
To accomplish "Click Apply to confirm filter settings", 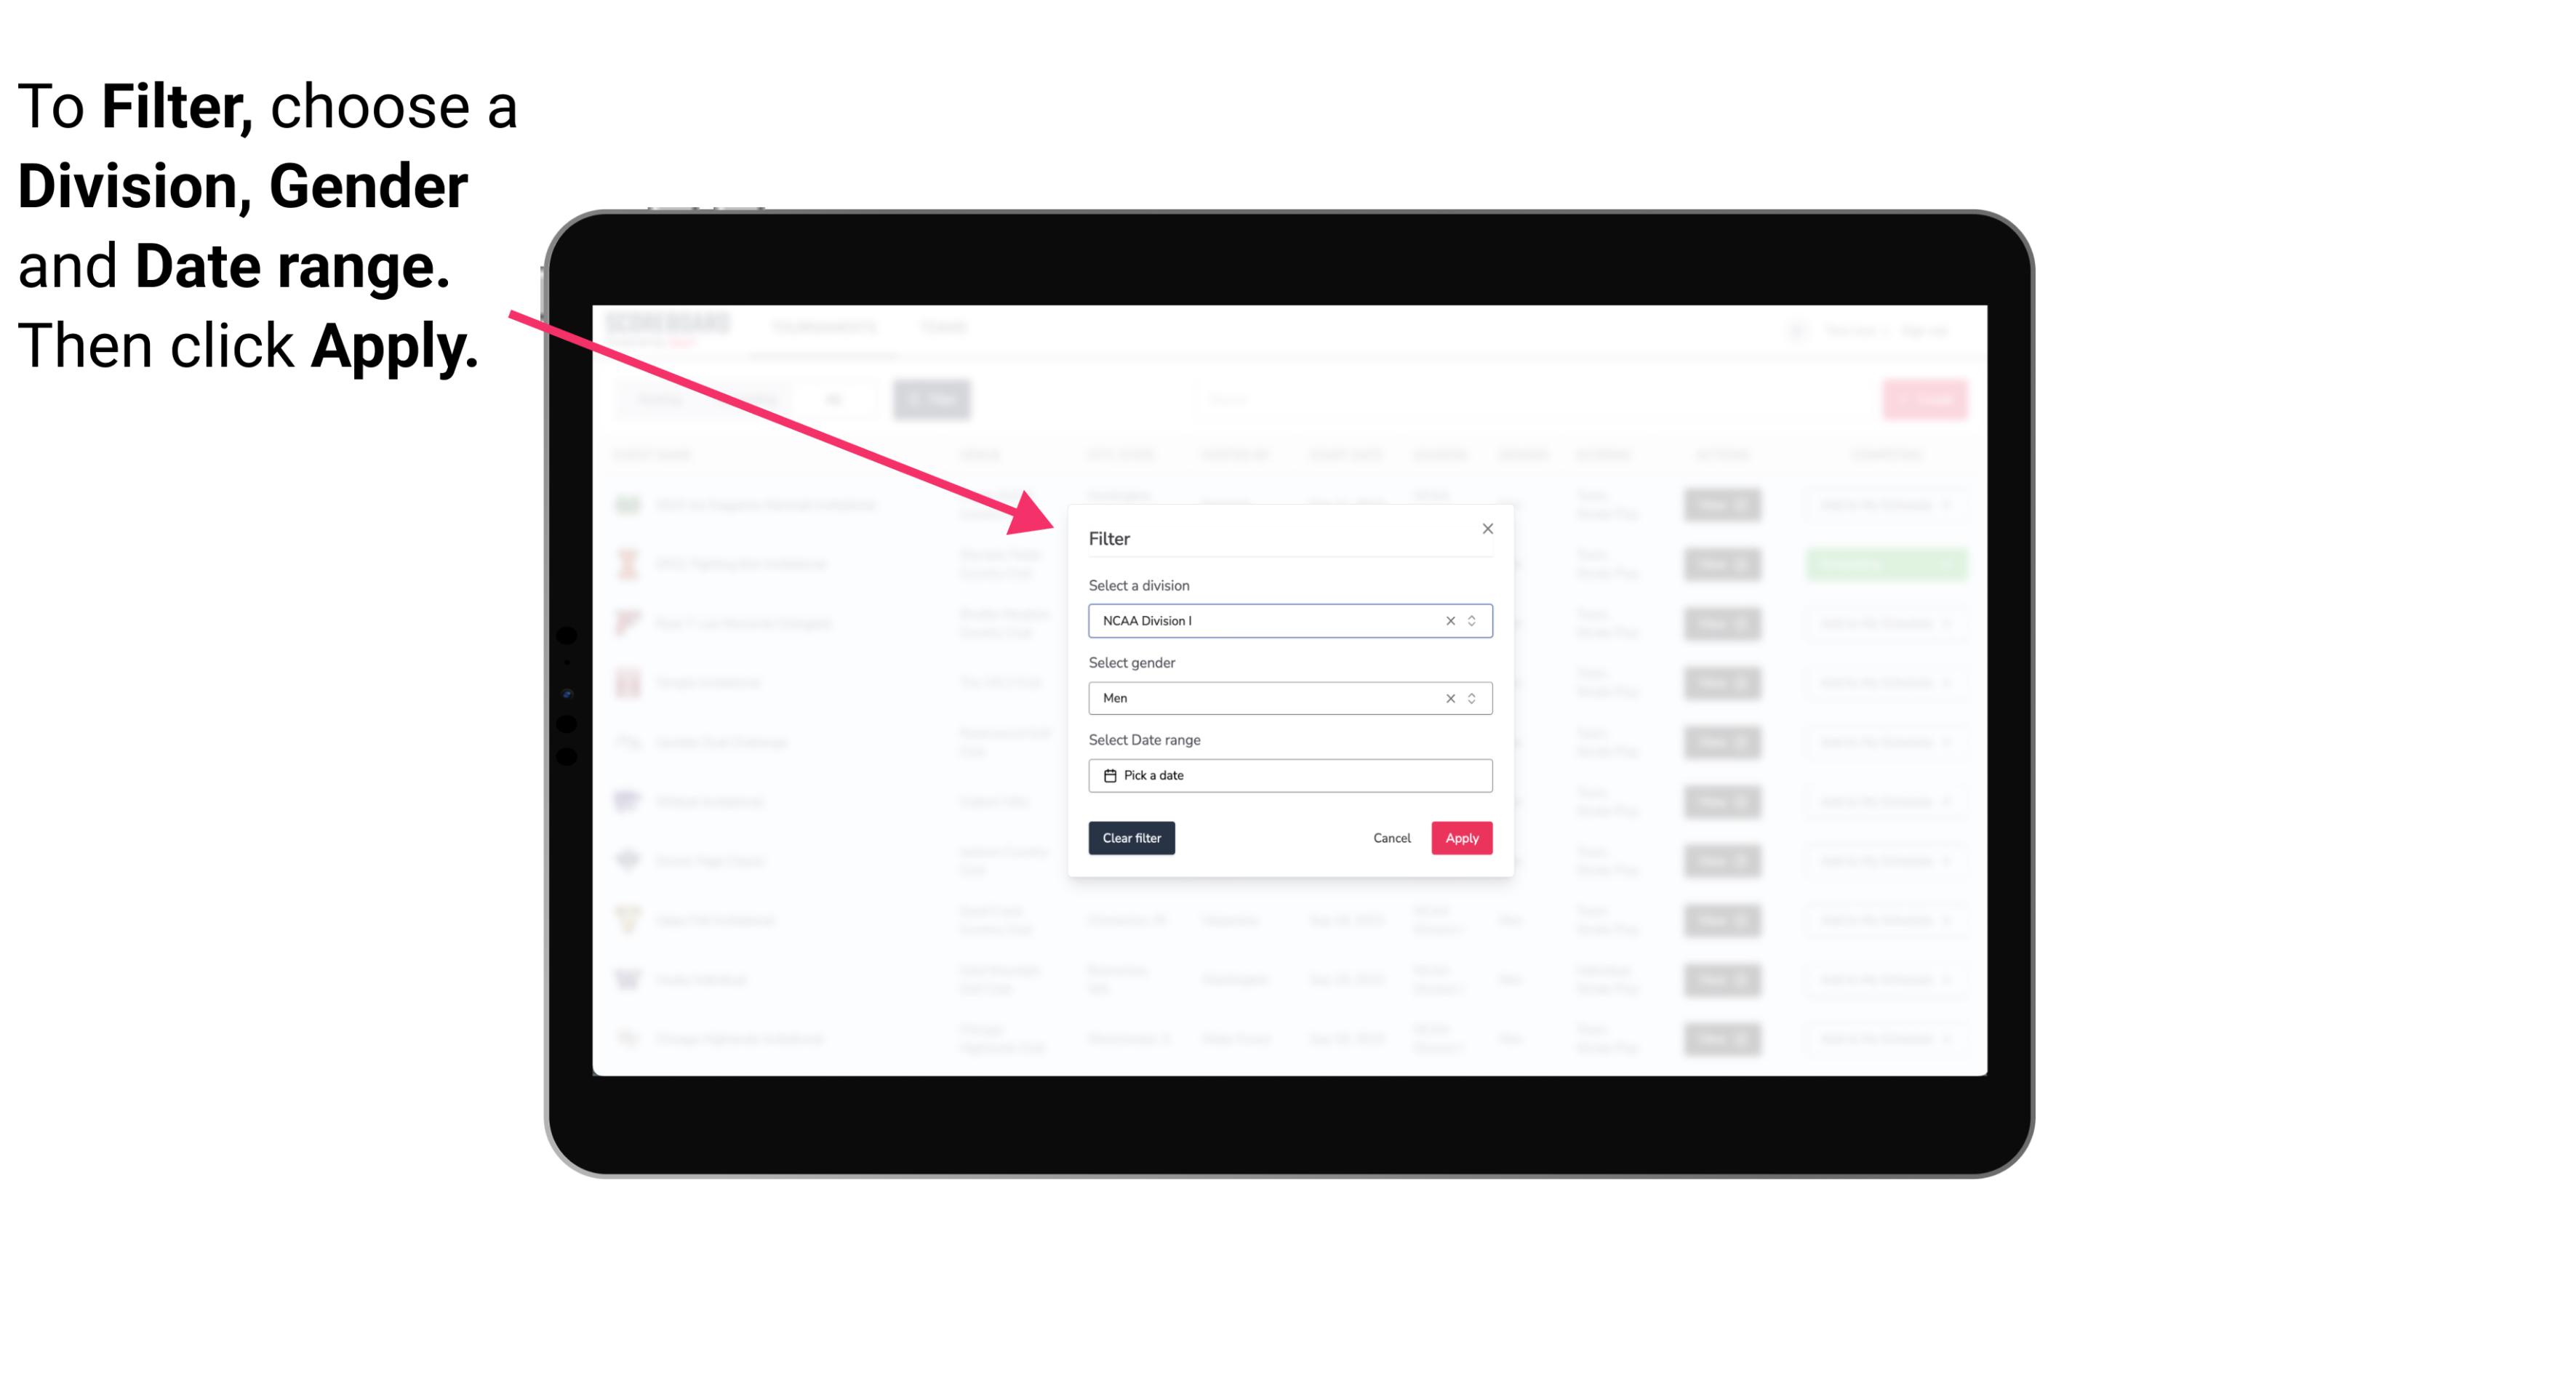I will click(x=1460, y=838).
